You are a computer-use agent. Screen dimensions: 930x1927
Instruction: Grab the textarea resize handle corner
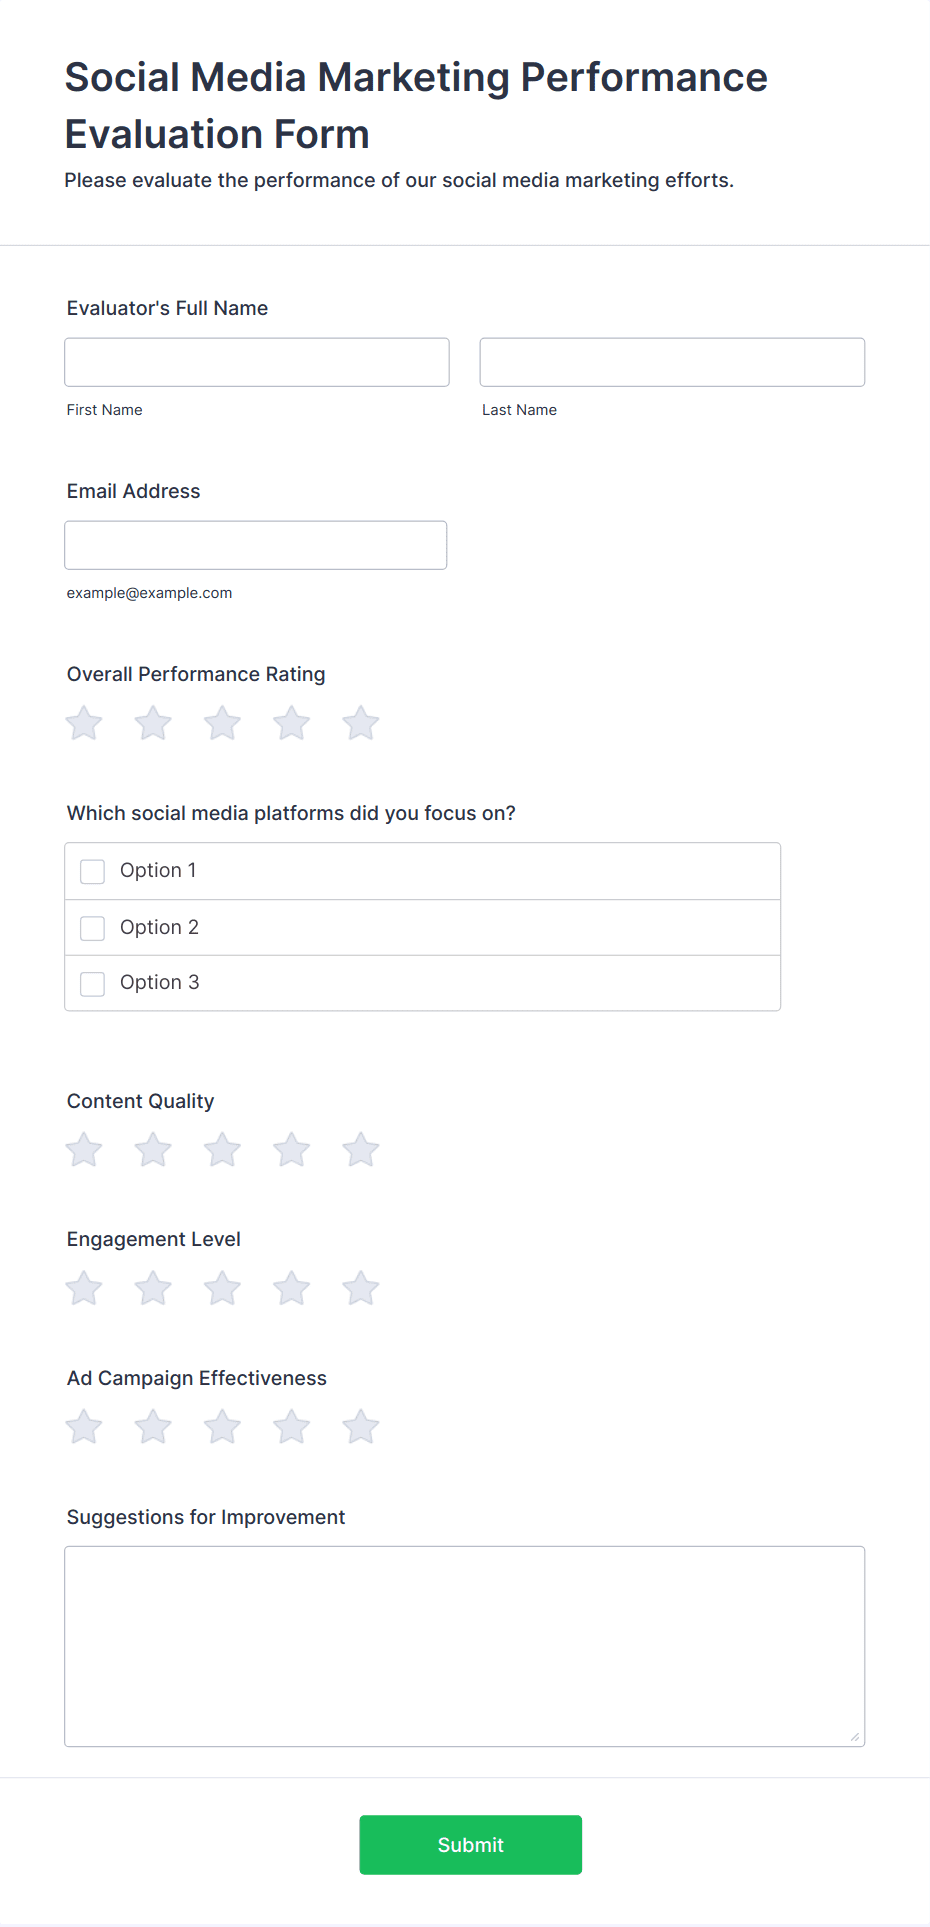(x=855, y=1737)
